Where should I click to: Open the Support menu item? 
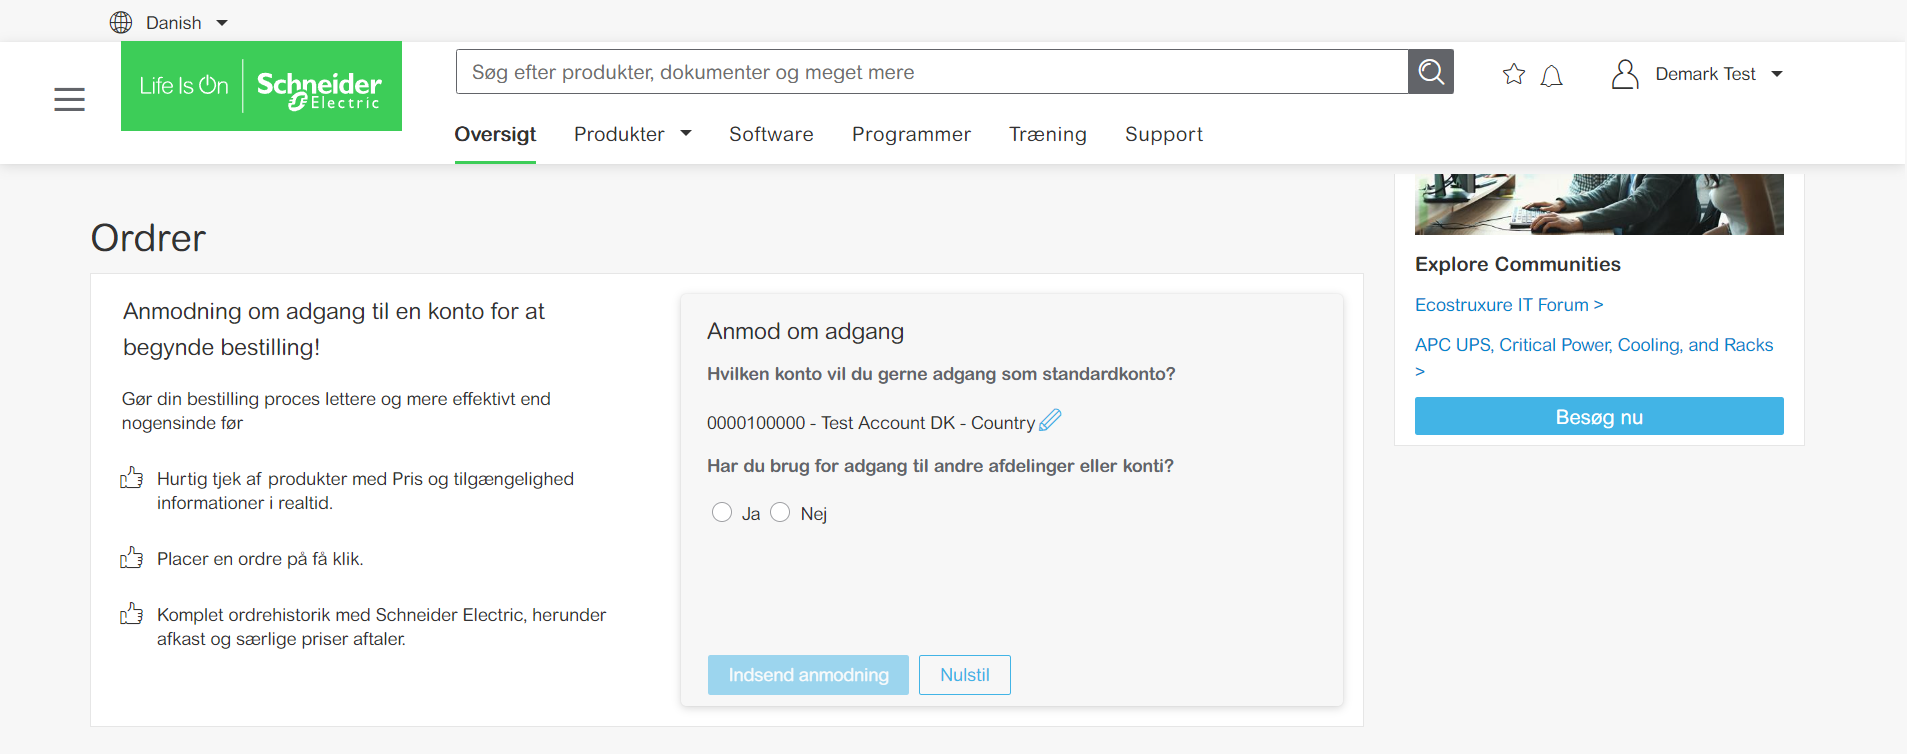tap(1164, 134)
